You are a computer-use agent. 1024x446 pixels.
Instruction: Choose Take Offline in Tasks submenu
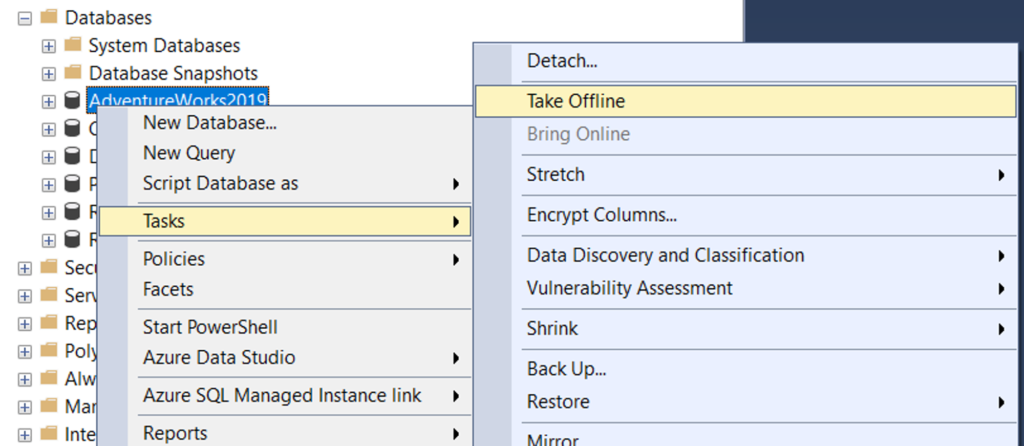click(x=745, y=101)
